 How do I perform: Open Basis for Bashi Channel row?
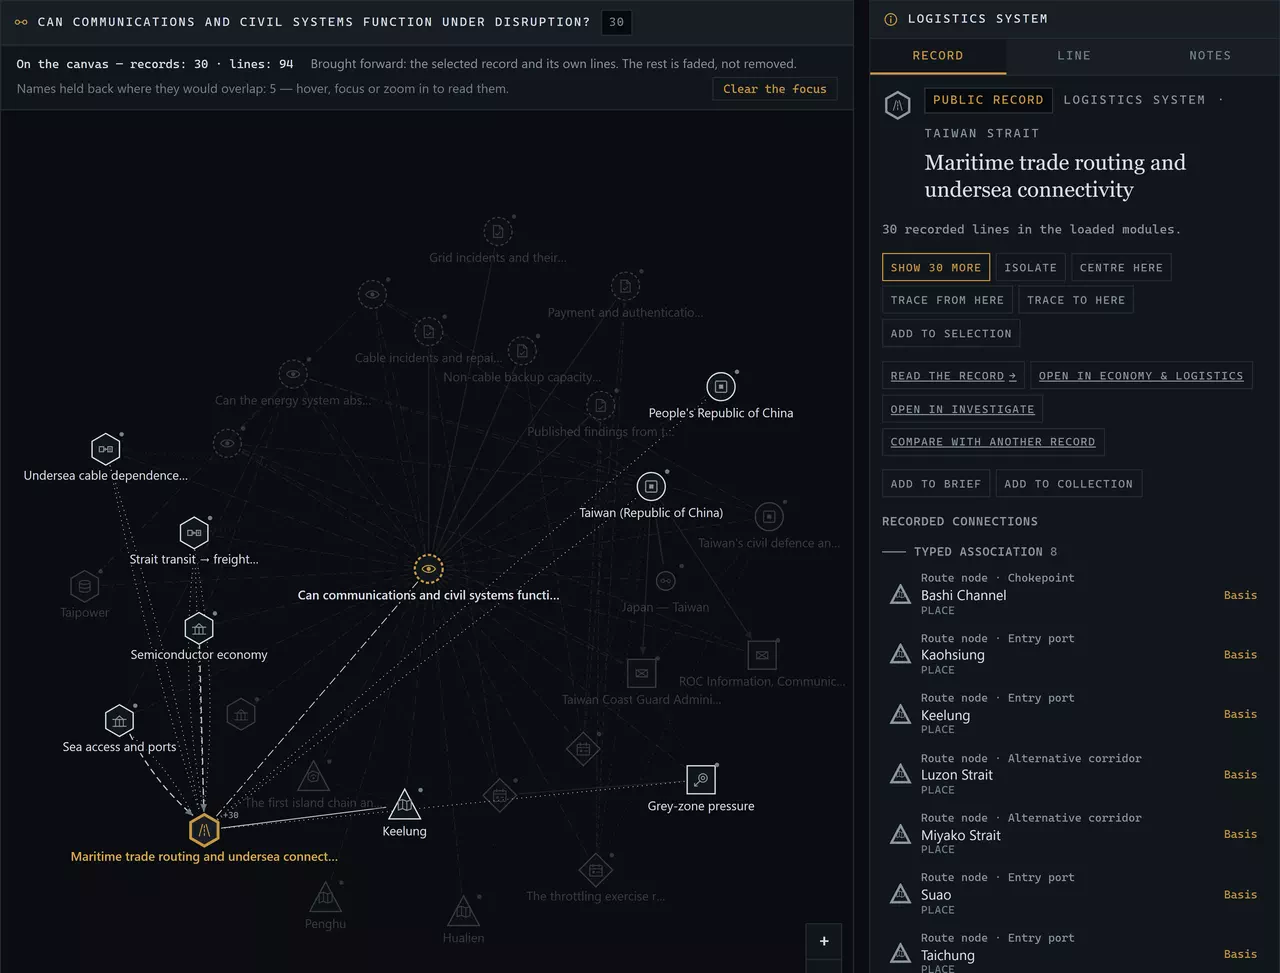point(1240,595)
